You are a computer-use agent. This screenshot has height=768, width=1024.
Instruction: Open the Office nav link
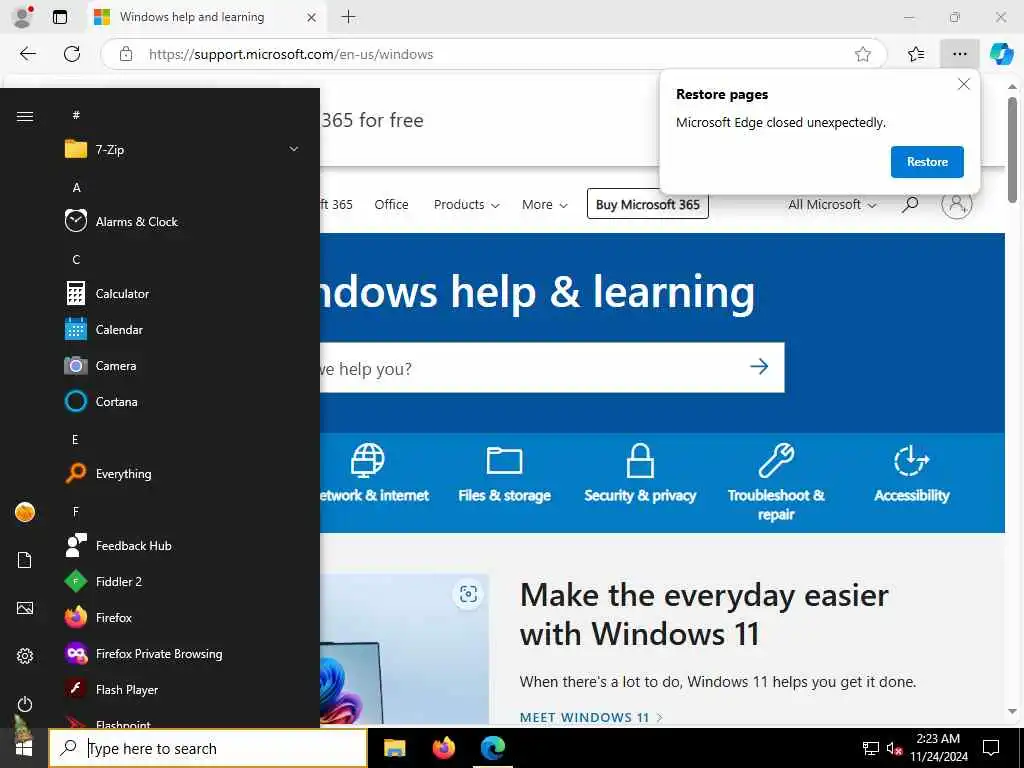pyautogui.click(x=391, y=204)
